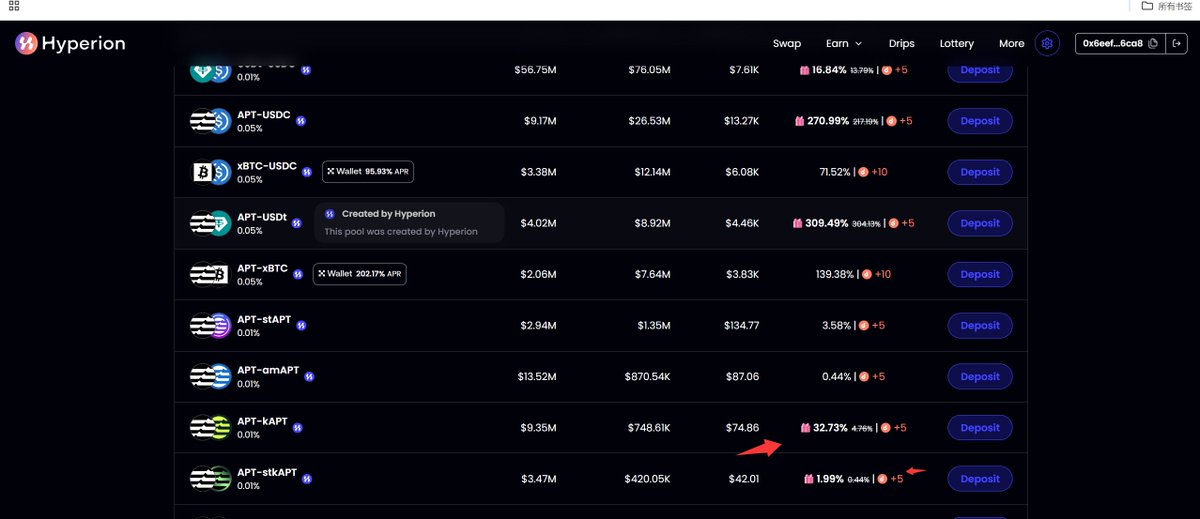
Task: Click volume value $26.53M
Action: 650,121
